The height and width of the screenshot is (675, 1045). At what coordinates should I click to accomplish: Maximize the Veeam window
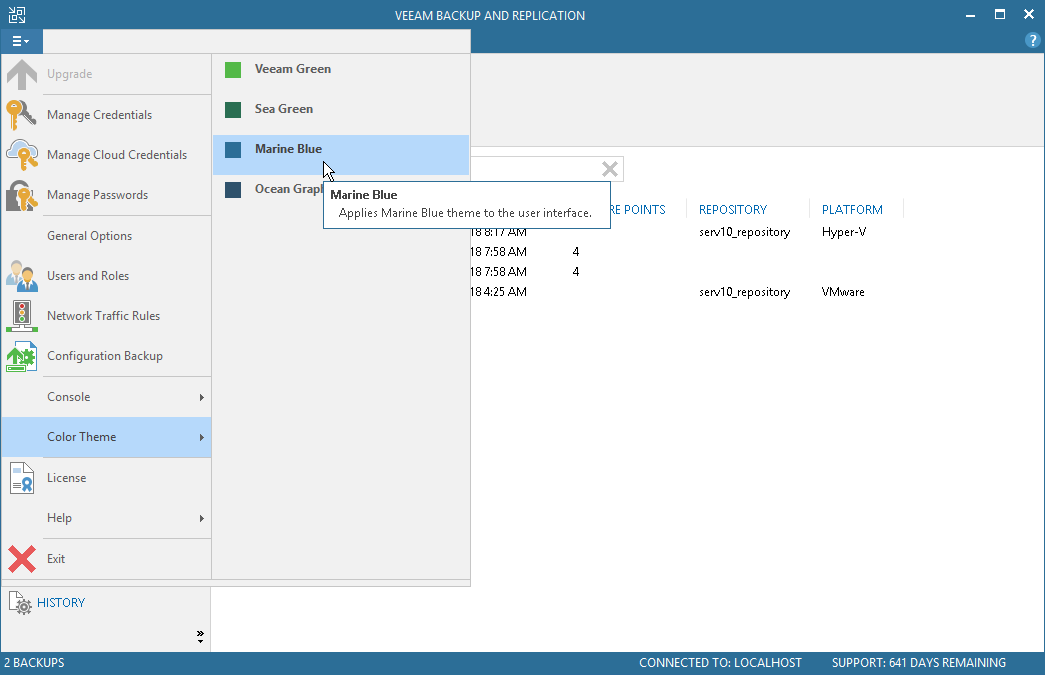[1000, 14]
